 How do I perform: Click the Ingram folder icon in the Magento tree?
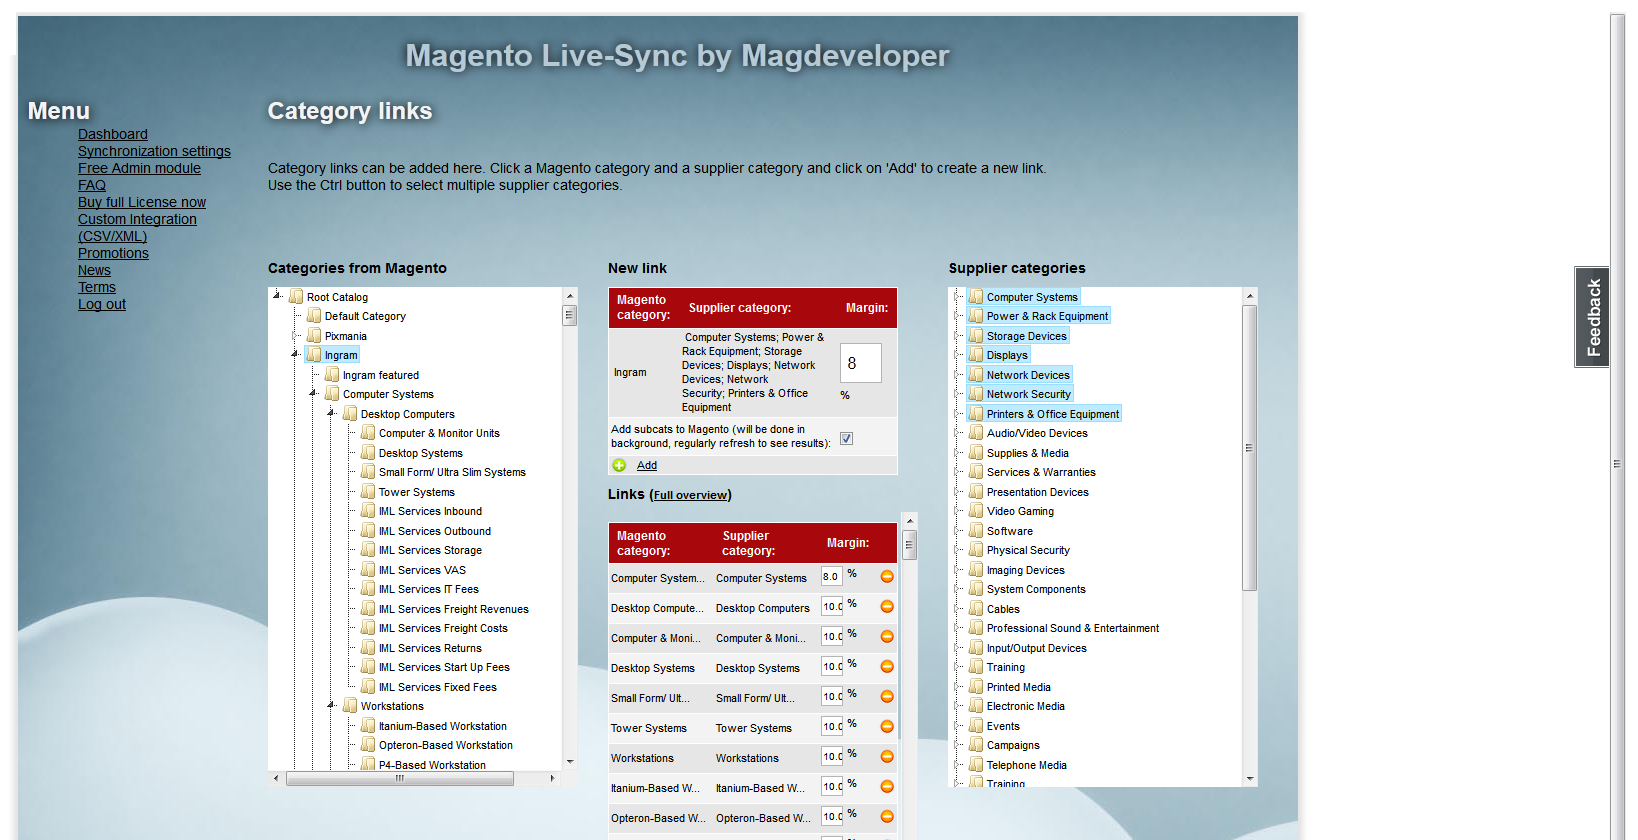[x=314, y=355]
